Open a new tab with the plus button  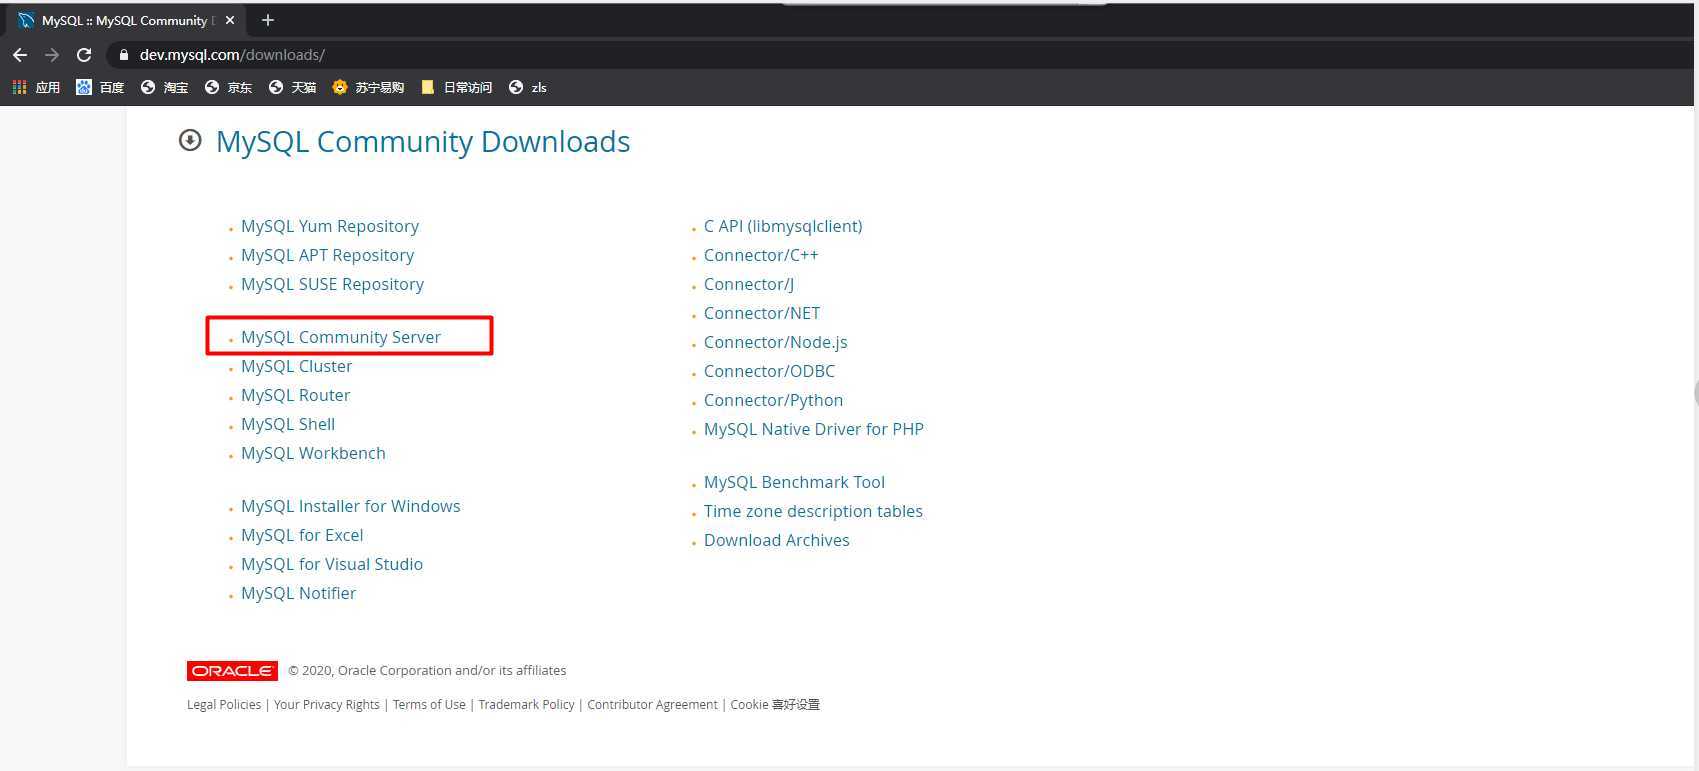click(x=267, y=20)
